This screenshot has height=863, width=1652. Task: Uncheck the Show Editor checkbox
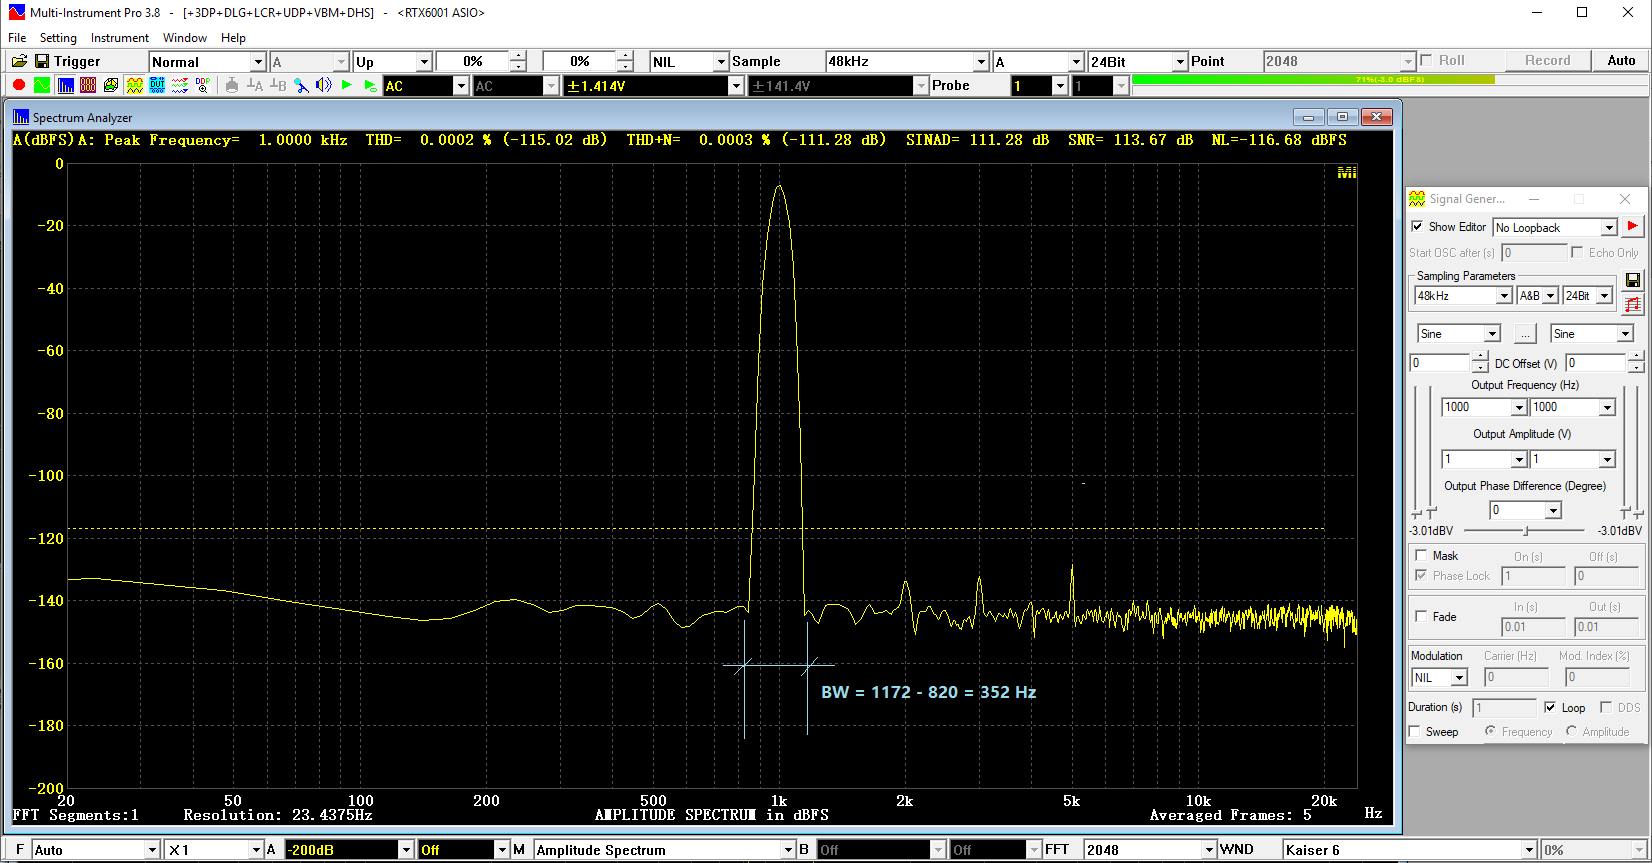click(1417, 227)
